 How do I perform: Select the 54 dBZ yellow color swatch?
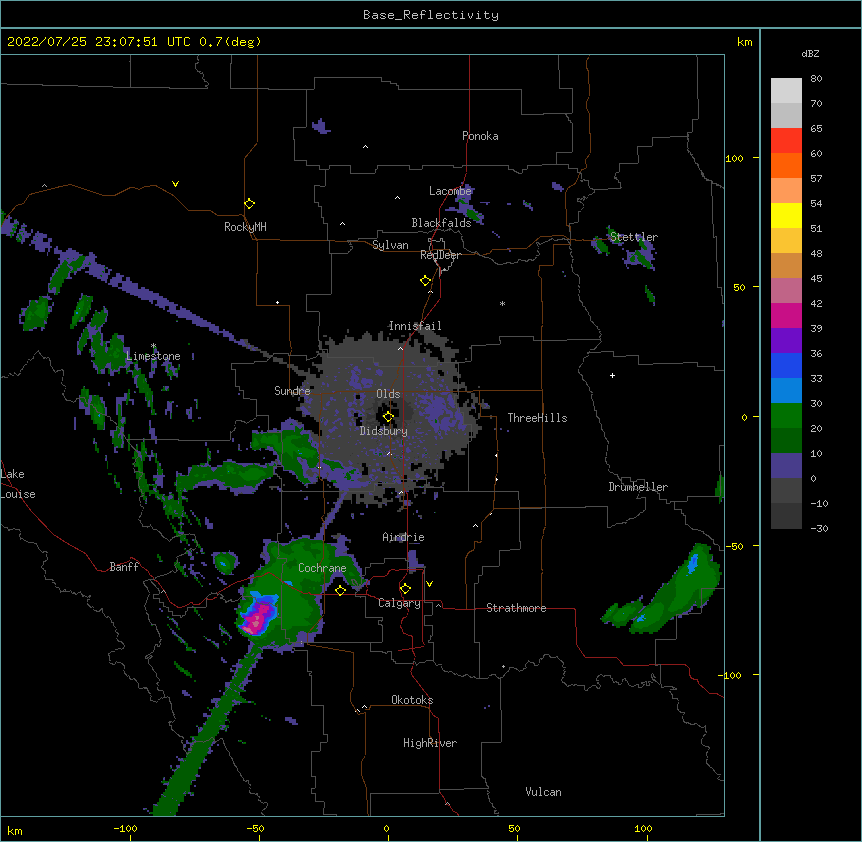[786, 215]
